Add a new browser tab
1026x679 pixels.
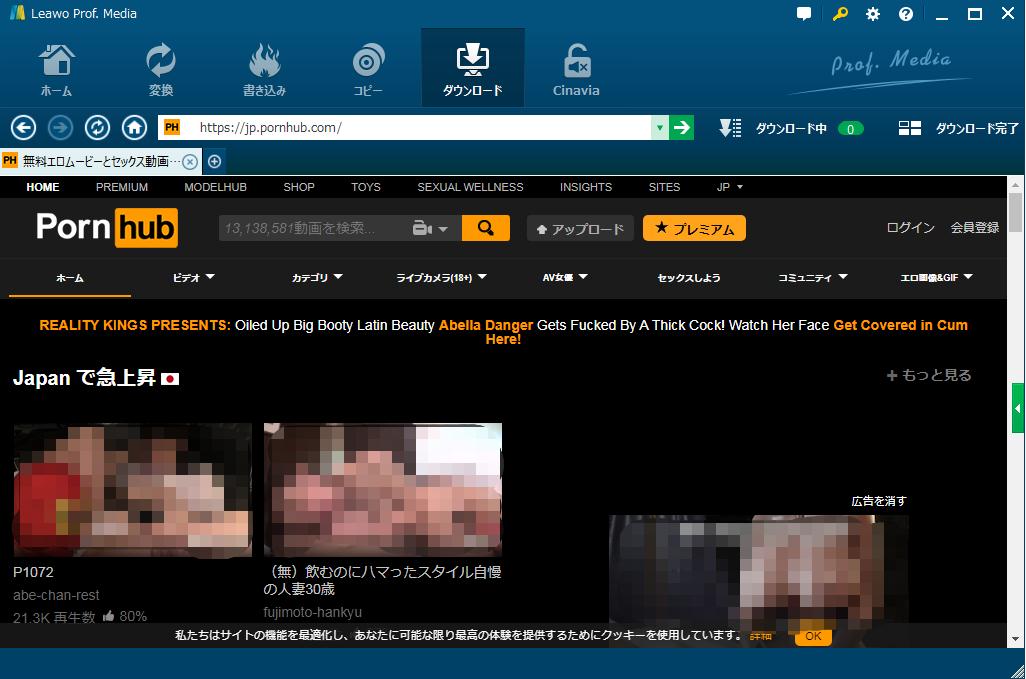(x=214, y=162)
